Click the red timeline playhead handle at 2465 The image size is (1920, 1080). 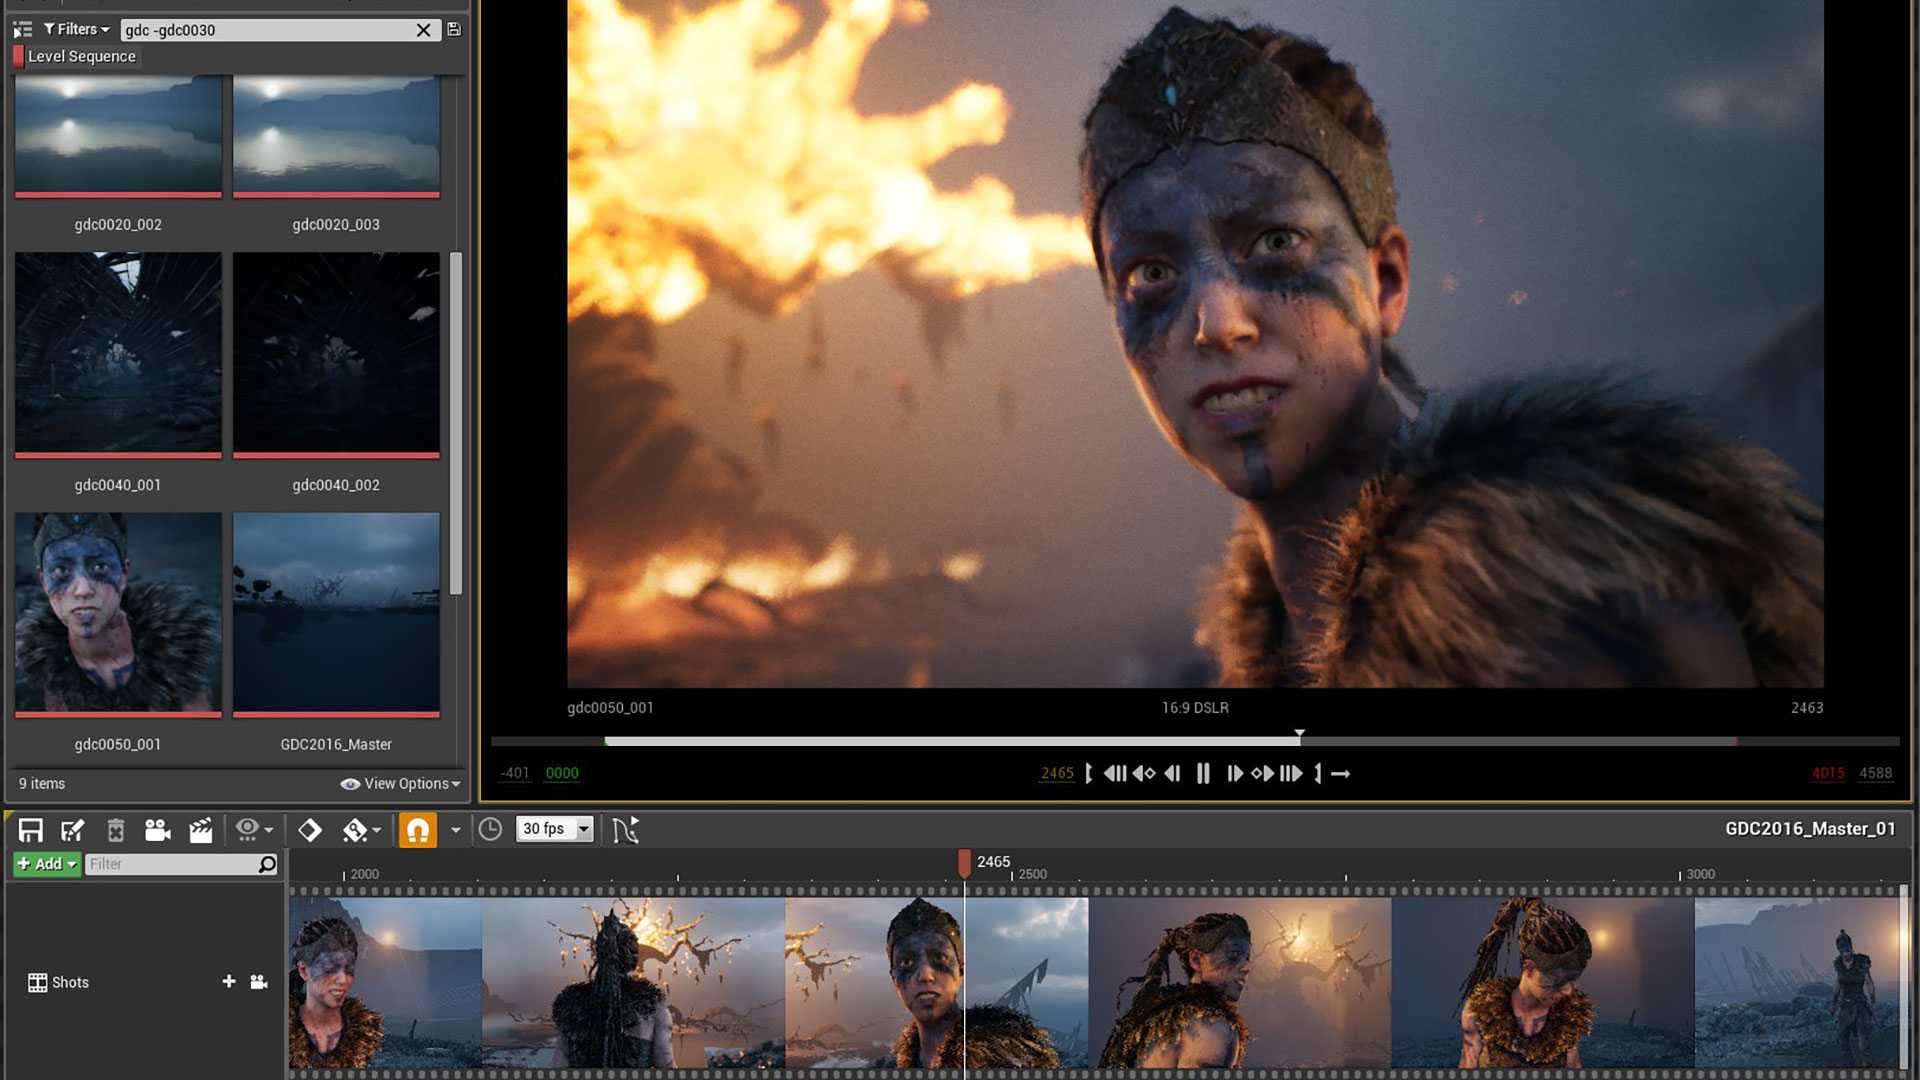click(x=964, y=863)
